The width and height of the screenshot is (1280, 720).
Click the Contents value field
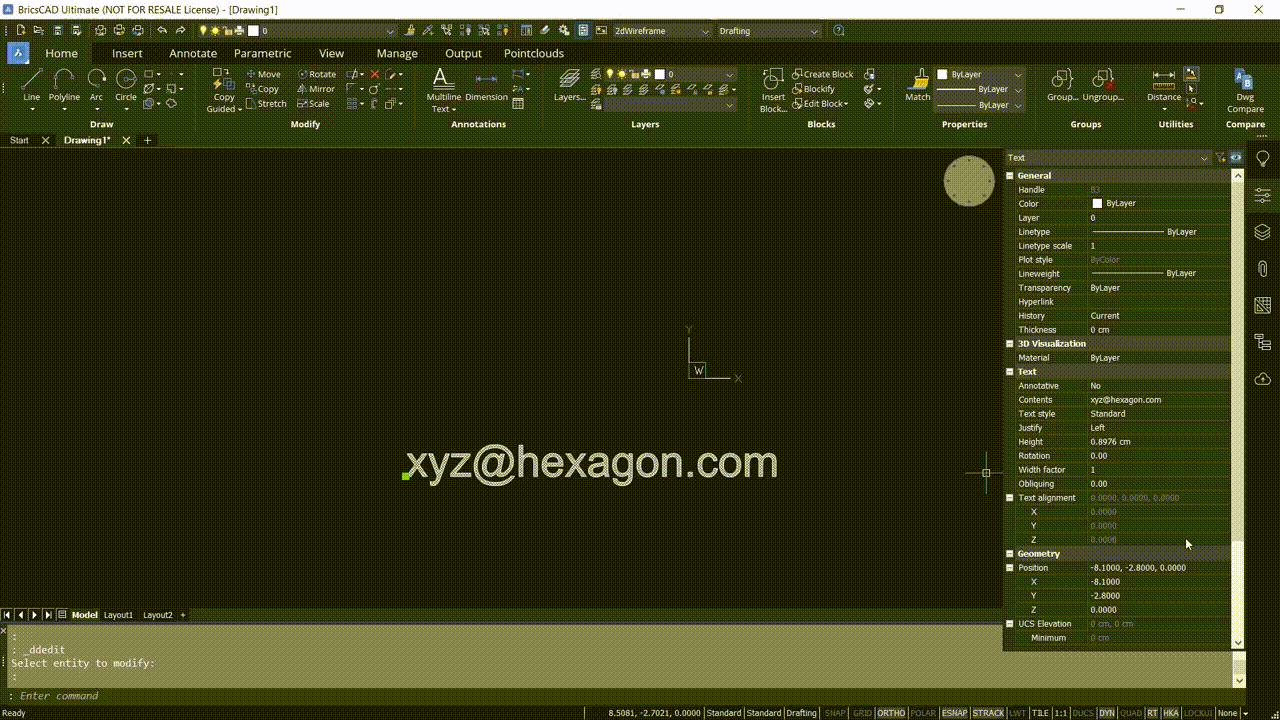tap(1159, 400)
